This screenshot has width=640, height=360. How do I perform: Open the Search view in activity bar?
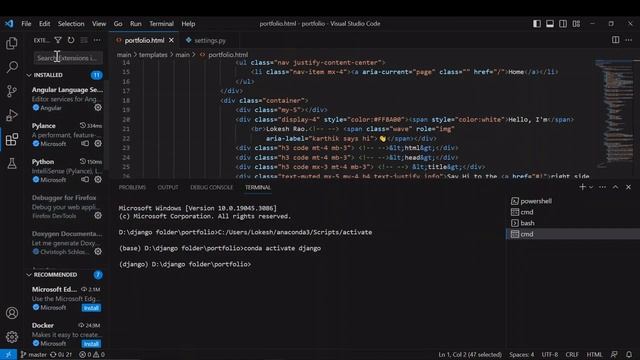tap(12, 67)
